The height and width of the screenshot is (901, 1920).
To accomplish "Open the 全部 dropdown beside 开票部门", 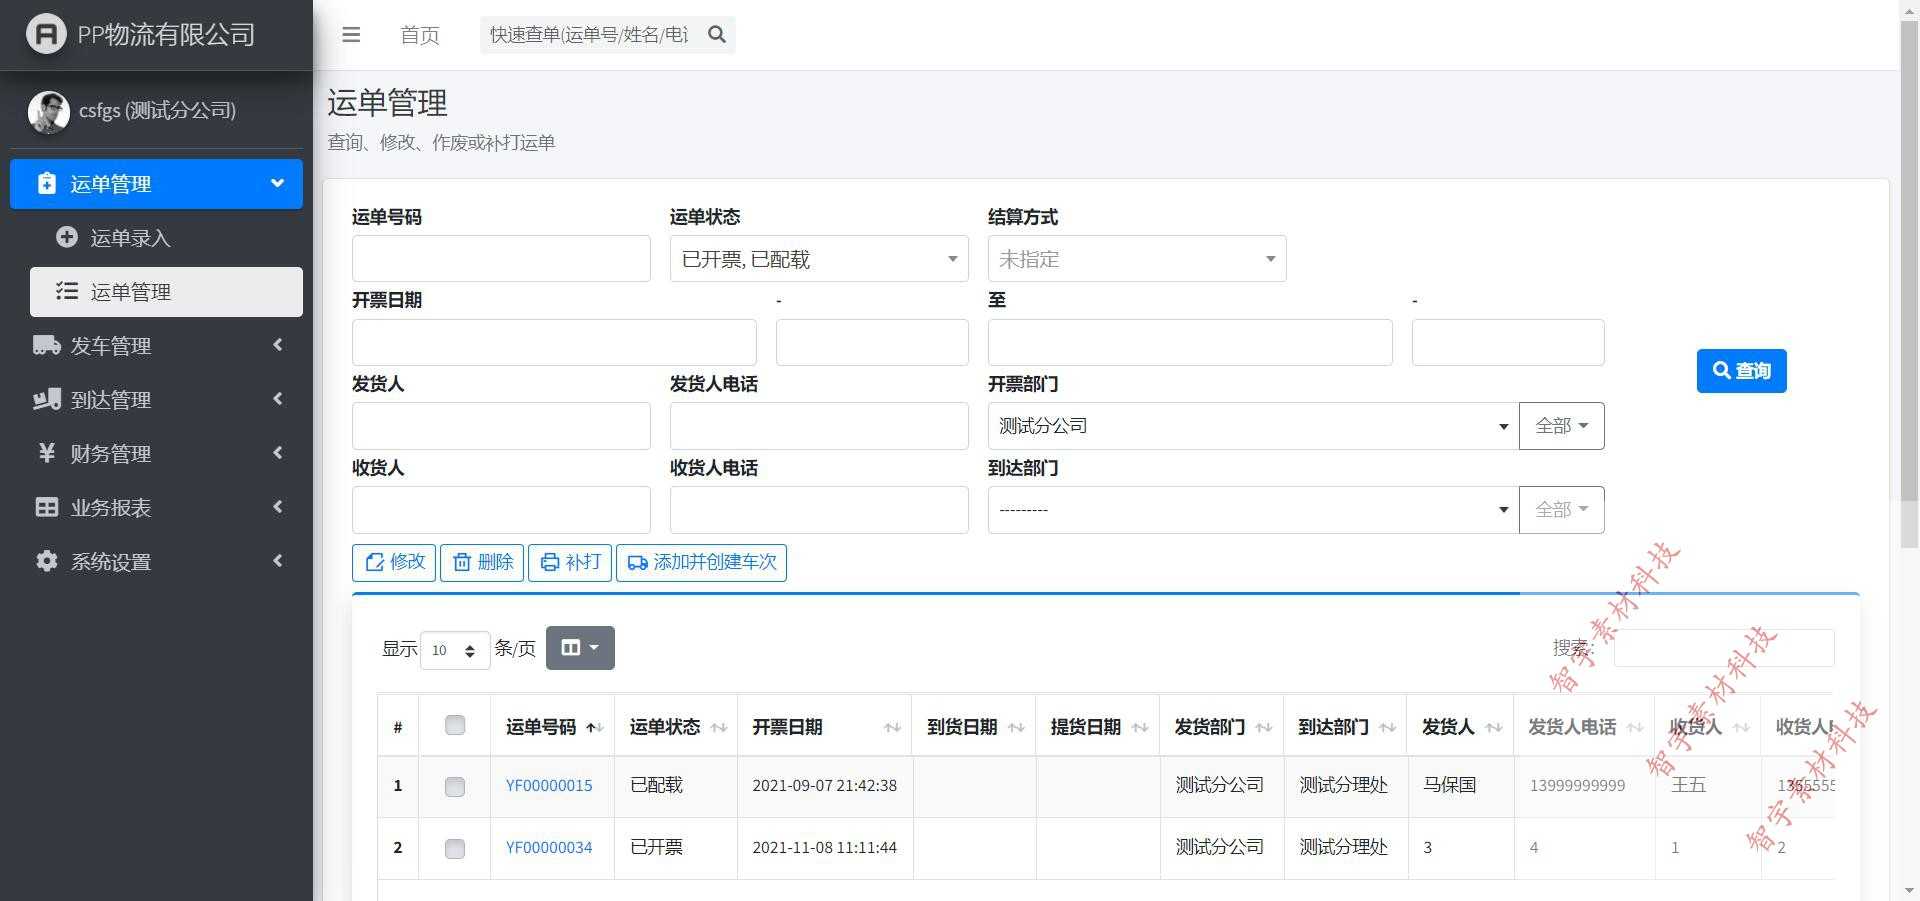I will pos(1562,426).
